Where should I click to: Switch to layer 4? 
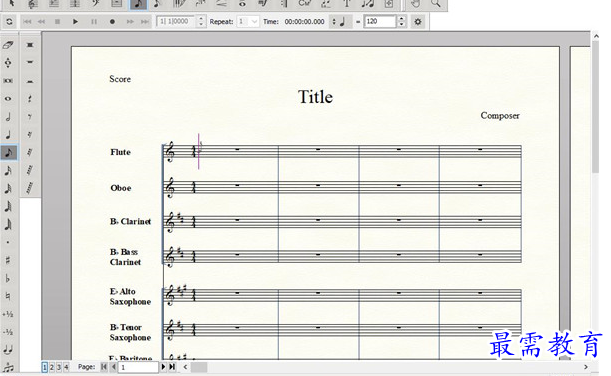66,367
